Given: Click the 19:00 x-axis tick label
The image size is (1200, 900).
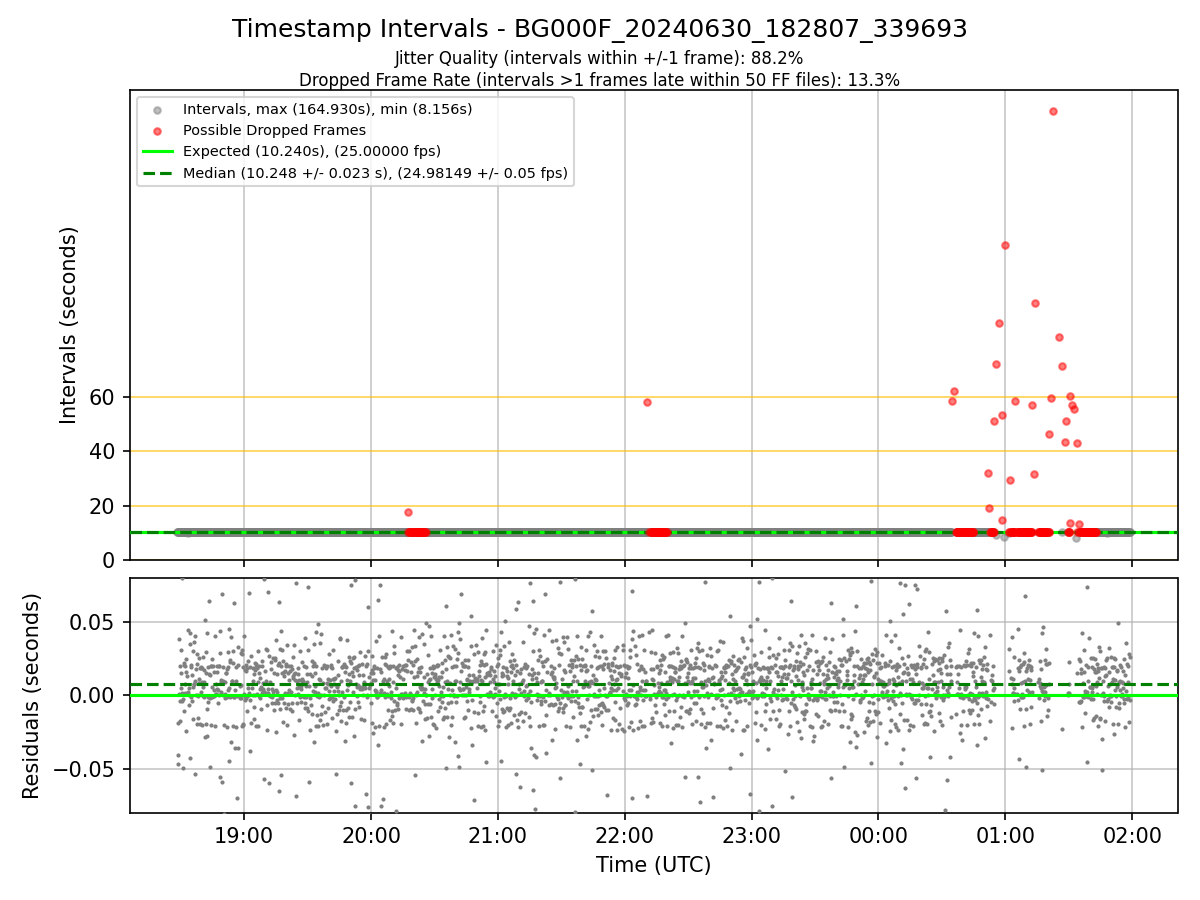Looking at the screenshot, I should [x=244, y=836].
